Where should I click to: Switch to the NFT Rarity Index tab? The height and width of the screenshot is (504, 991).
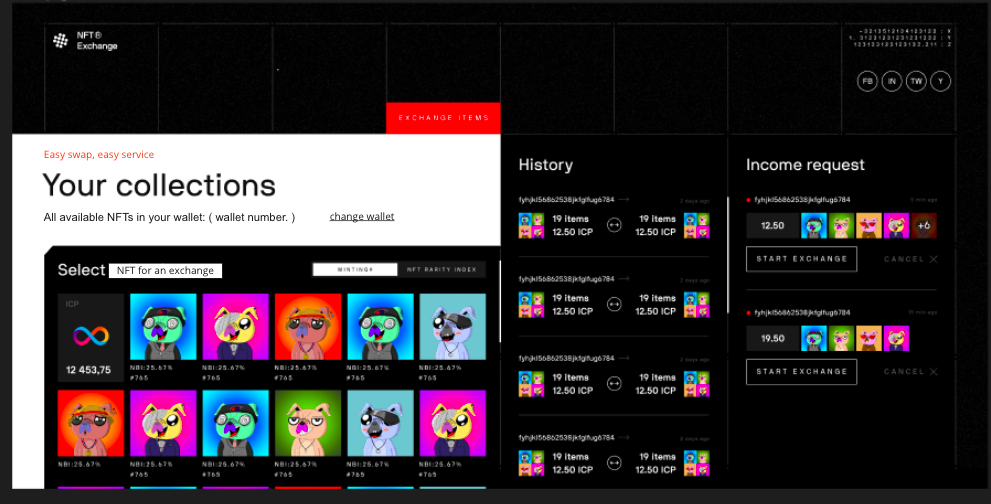[x=442, y=269]
